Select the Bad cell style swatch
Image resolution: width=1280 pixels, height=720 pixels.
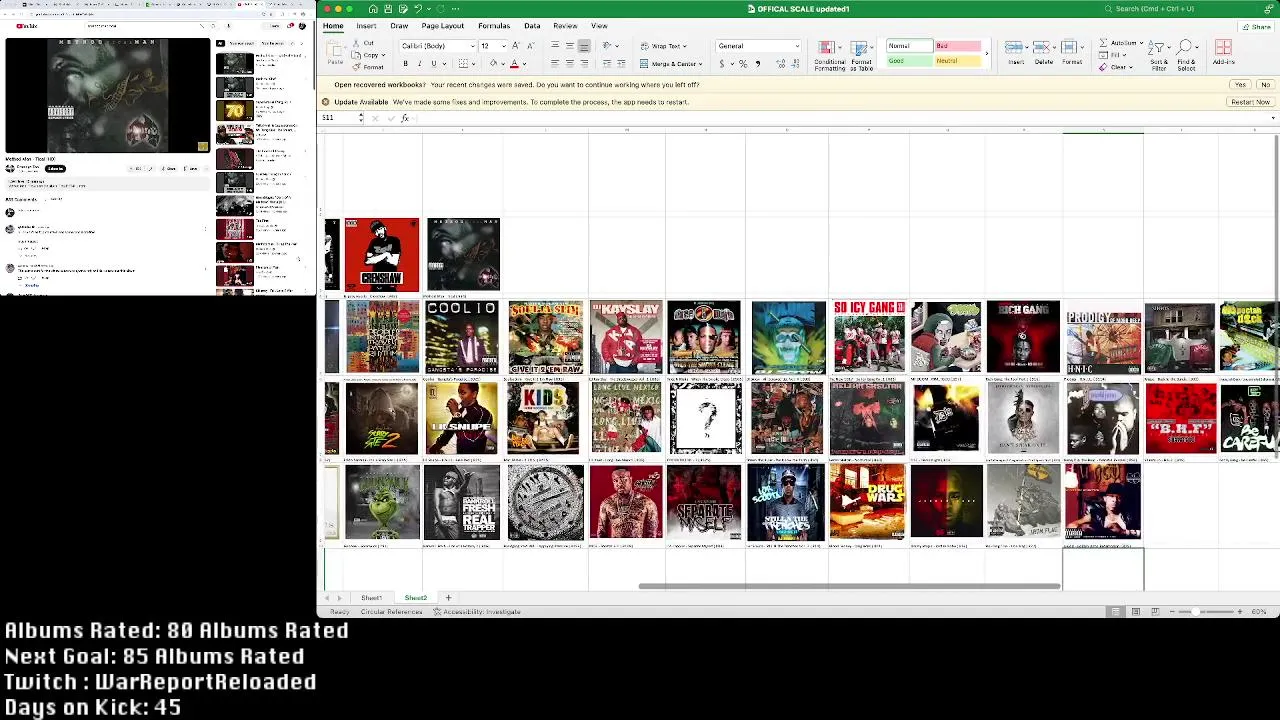958,46
